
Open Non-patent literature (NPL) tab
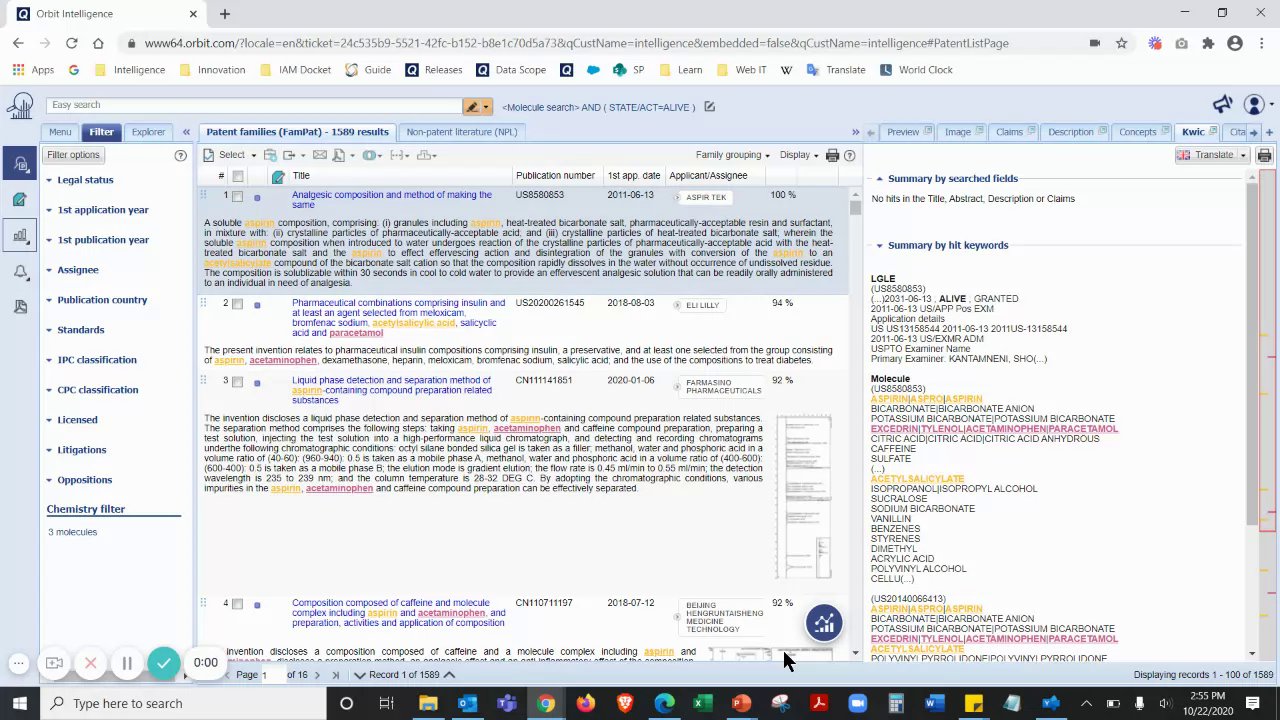pyautogui.click(x=461, y=132)
